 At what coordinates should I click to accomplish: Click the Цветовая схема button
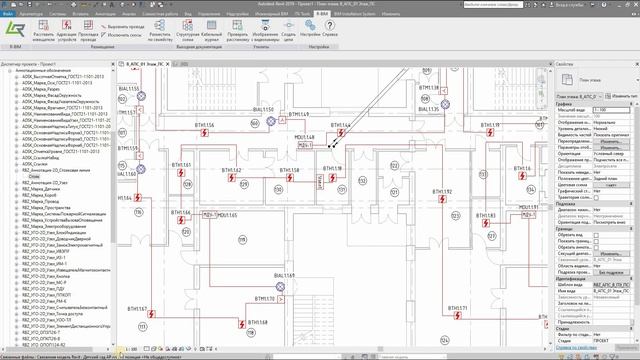pyautogui.click(x=611, y=185)
